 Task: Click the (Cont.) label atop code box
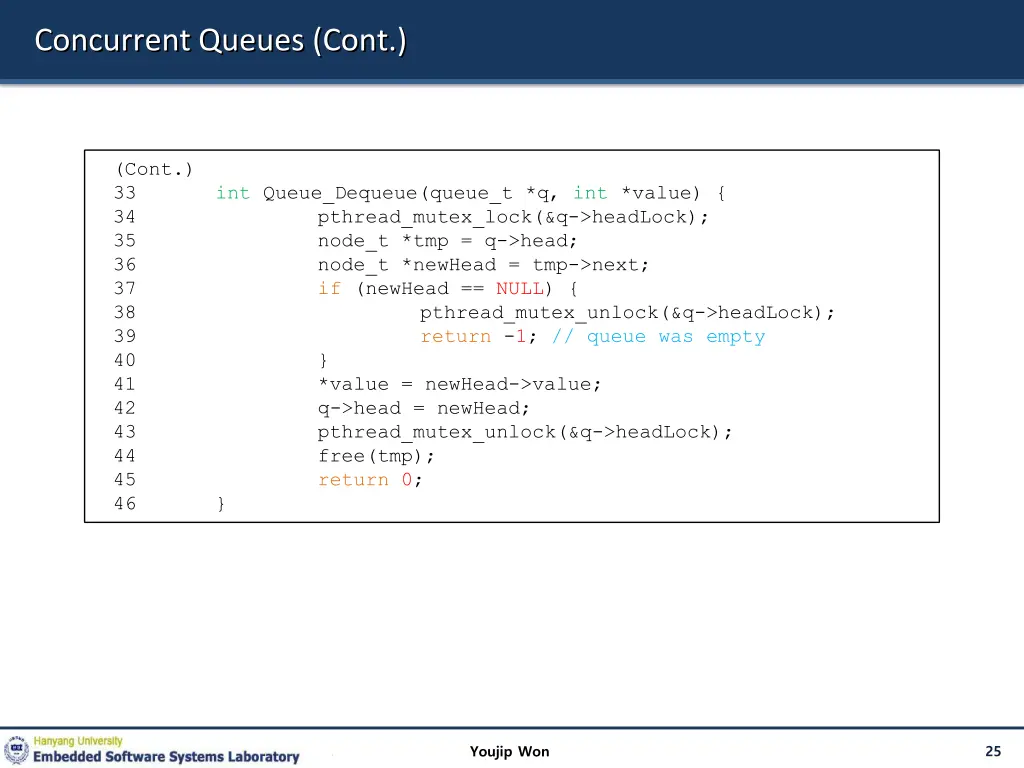(154, 169)
